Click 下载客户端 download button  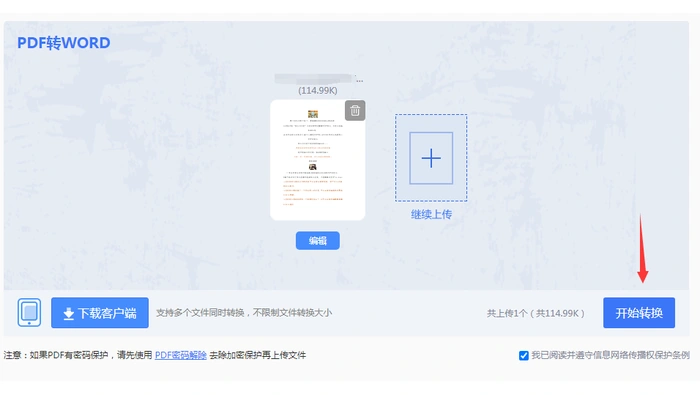coord(100,313)
